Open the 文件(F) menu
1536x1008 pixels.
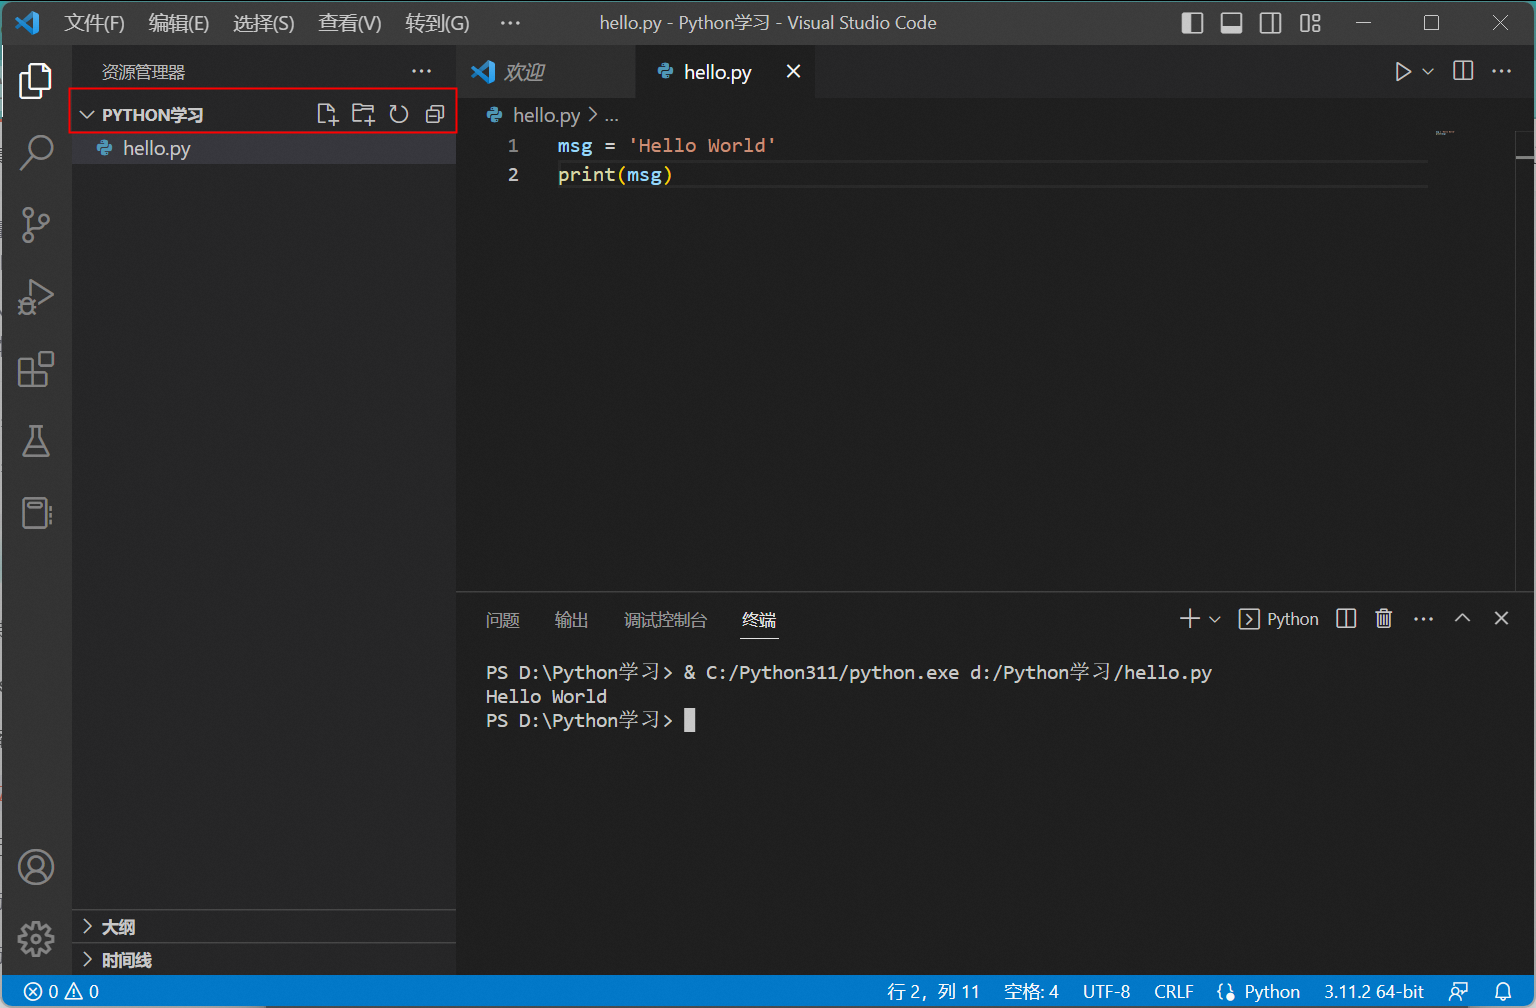tap(95, 23)
